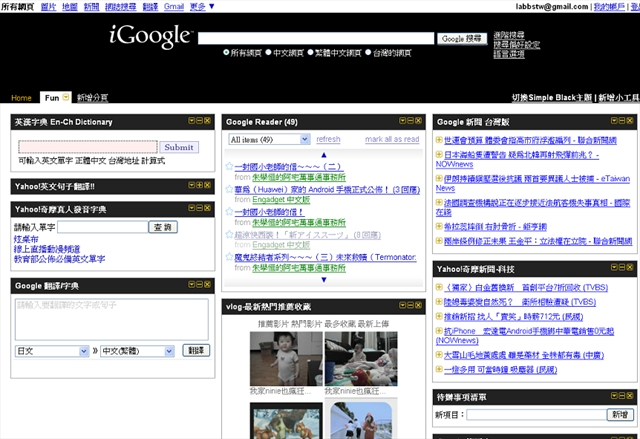Expand the first Google 新聞 headline
This screenshot has height=439, width=640.
tap(439, 140)
